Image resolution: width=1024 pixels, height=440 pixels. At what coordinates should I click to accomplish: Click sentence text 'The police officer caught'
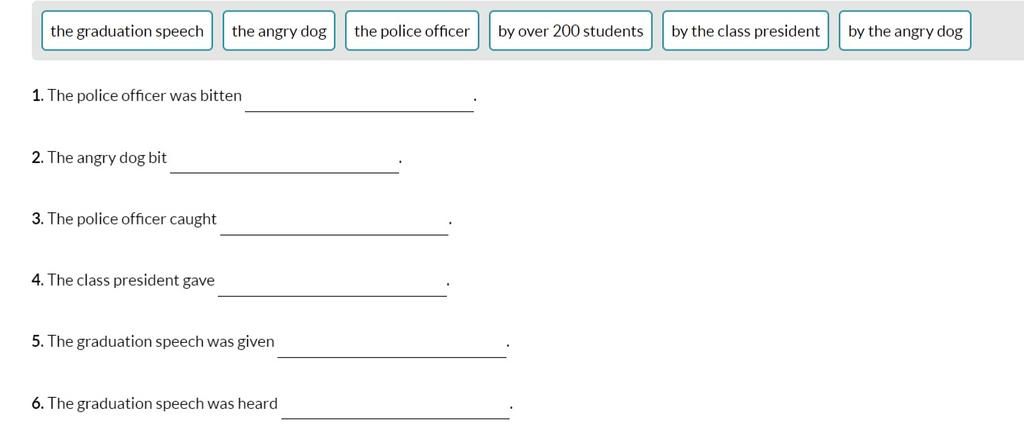(132, 219)
